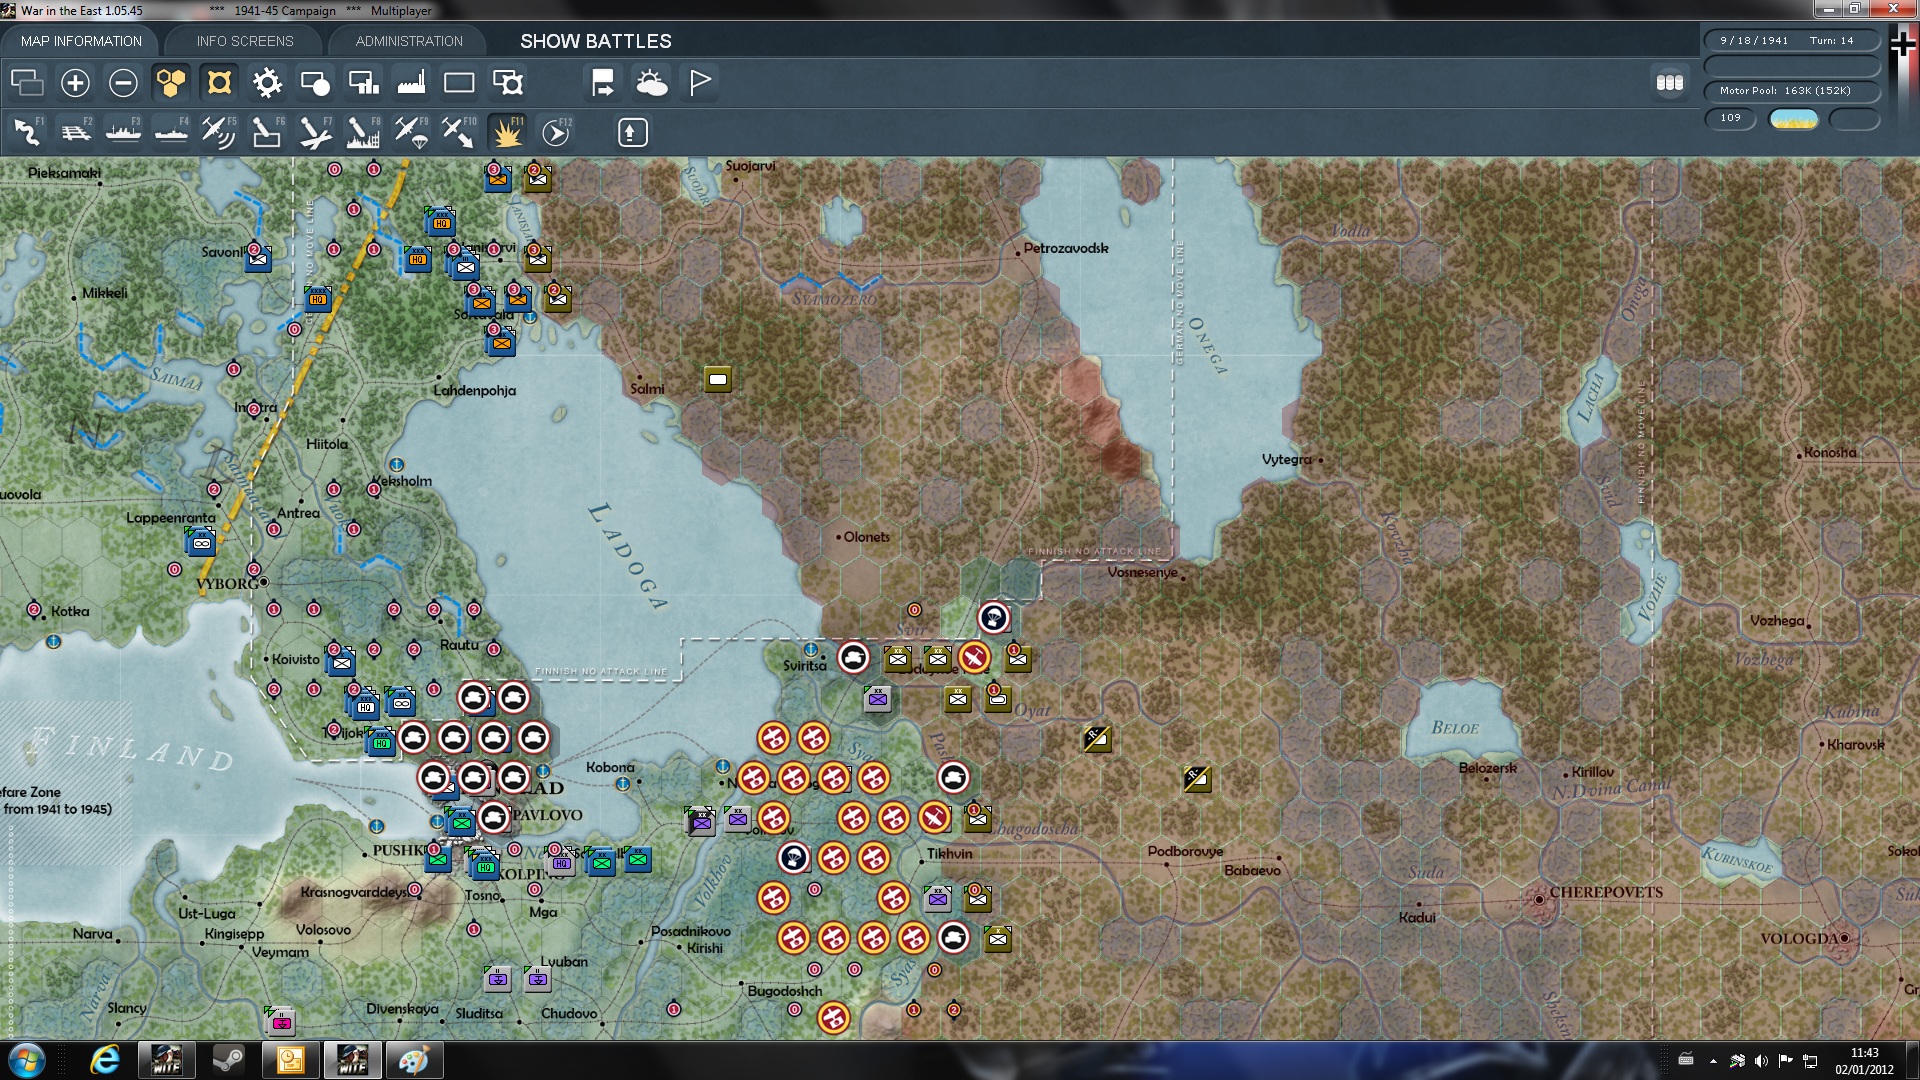
Task: Click the date and turn display
Action: point(1792,41)
